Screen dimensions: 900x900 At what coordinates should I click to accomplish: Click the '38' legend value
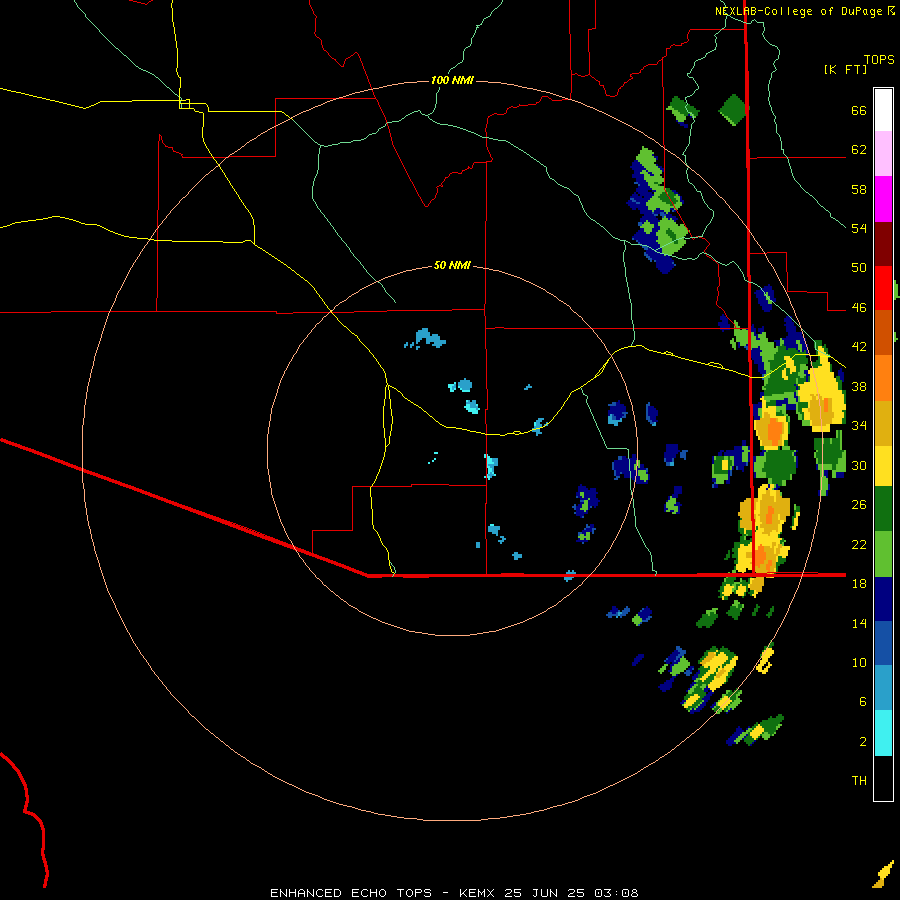point(859,387)
